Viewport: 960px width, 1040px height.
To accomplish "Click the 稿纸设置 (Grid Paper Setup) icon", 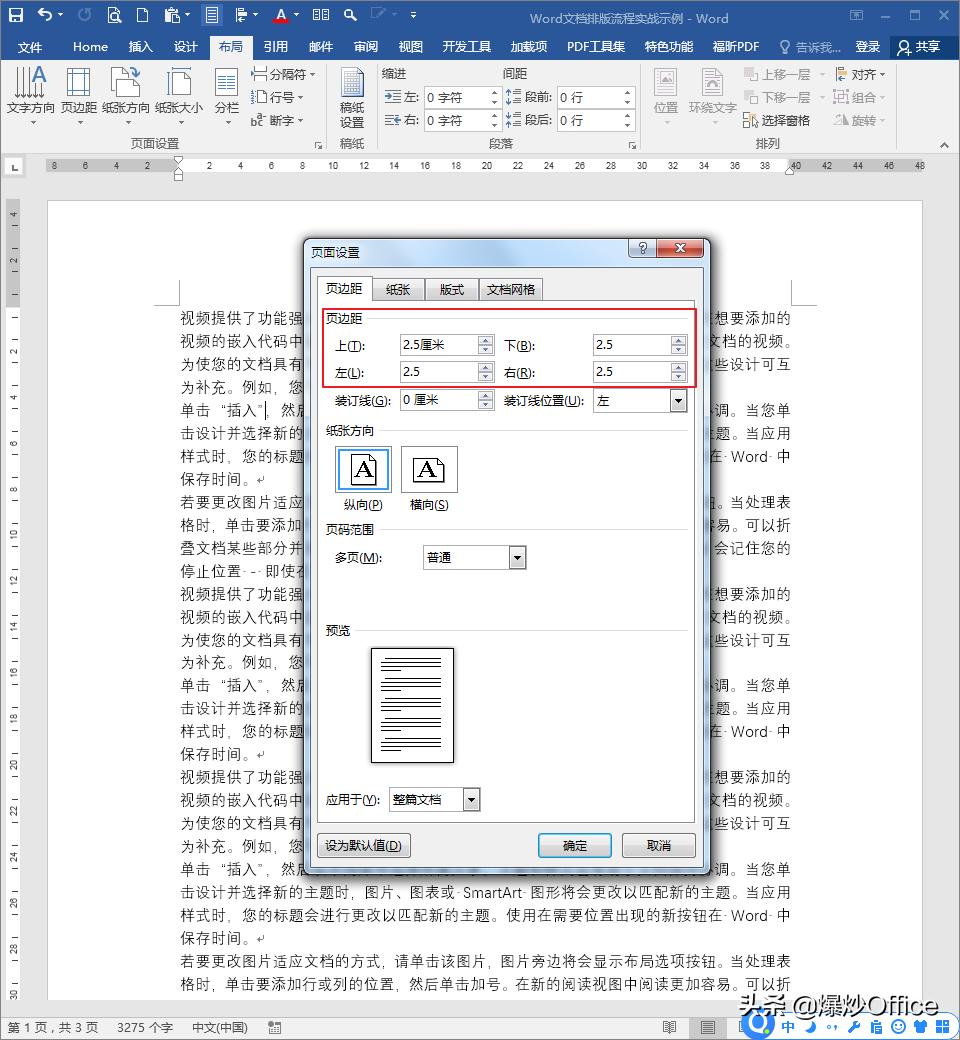I will coord(352,92).
